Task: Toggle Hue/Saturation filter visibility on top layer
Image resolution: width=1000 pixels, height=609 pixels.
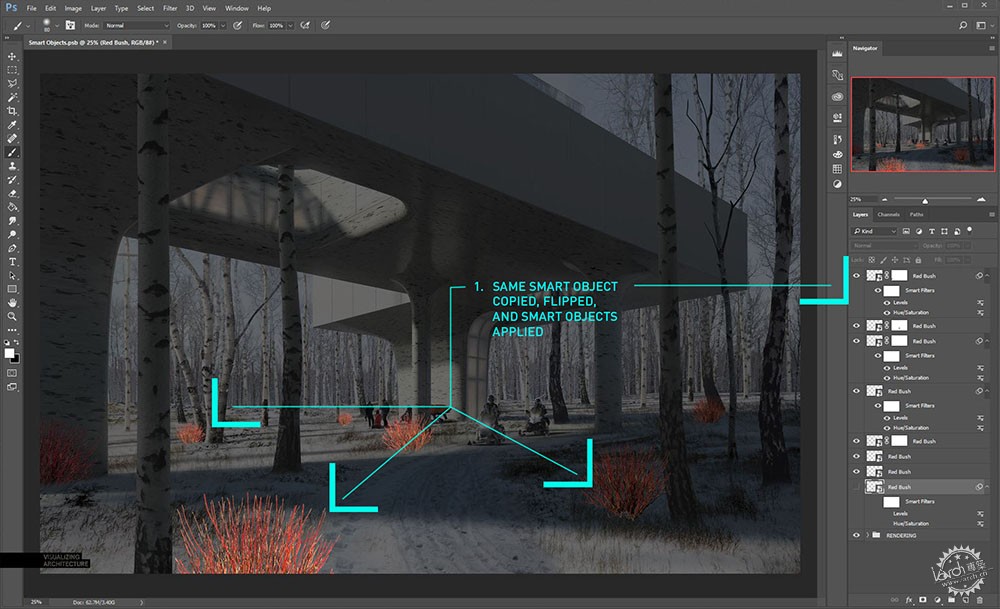Action: pos(887,312)
